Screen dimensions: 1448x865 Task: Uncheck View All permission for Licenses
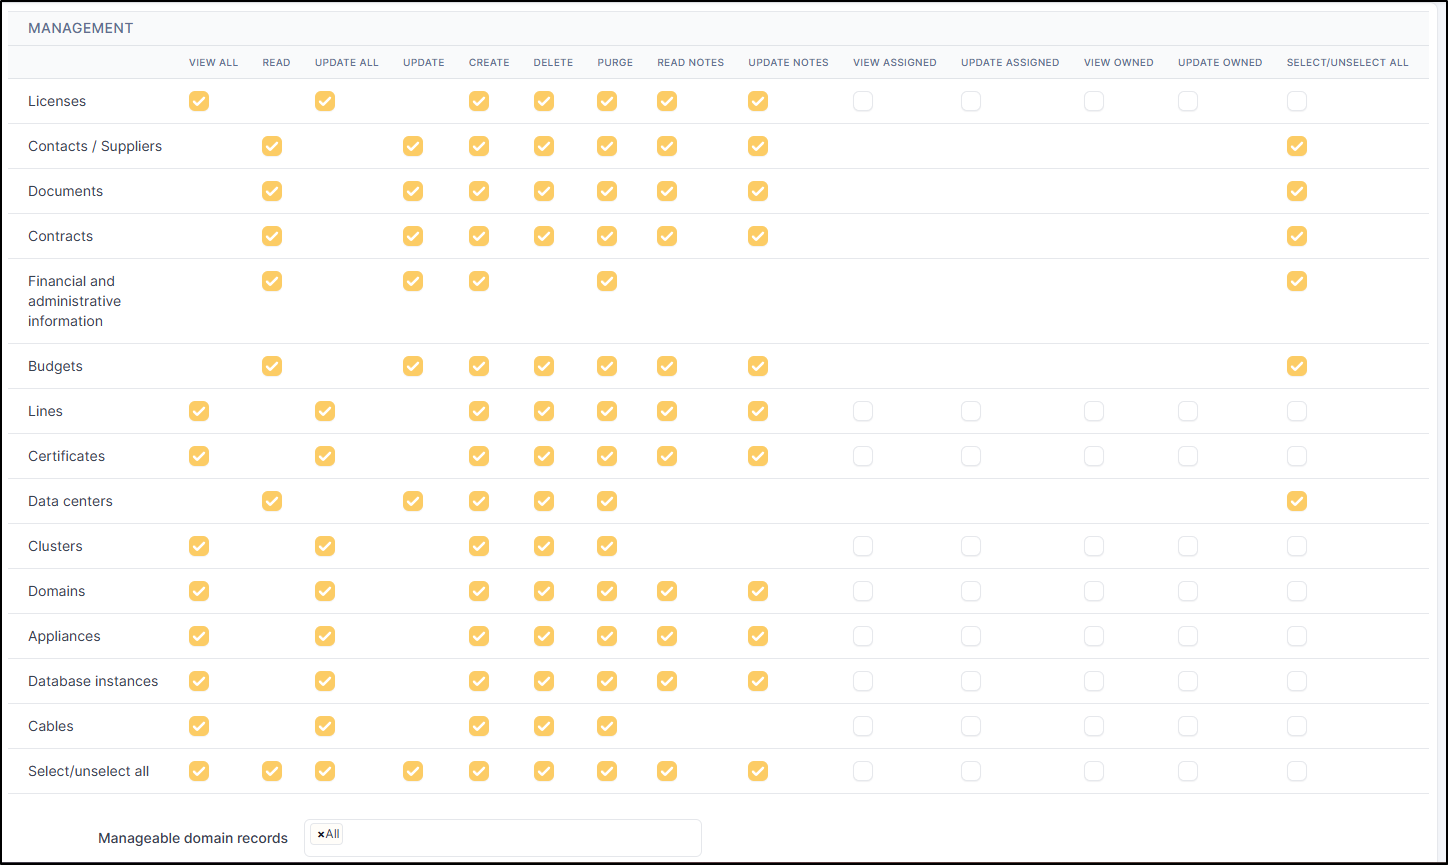pyautogui.click(x=199, y=101)
